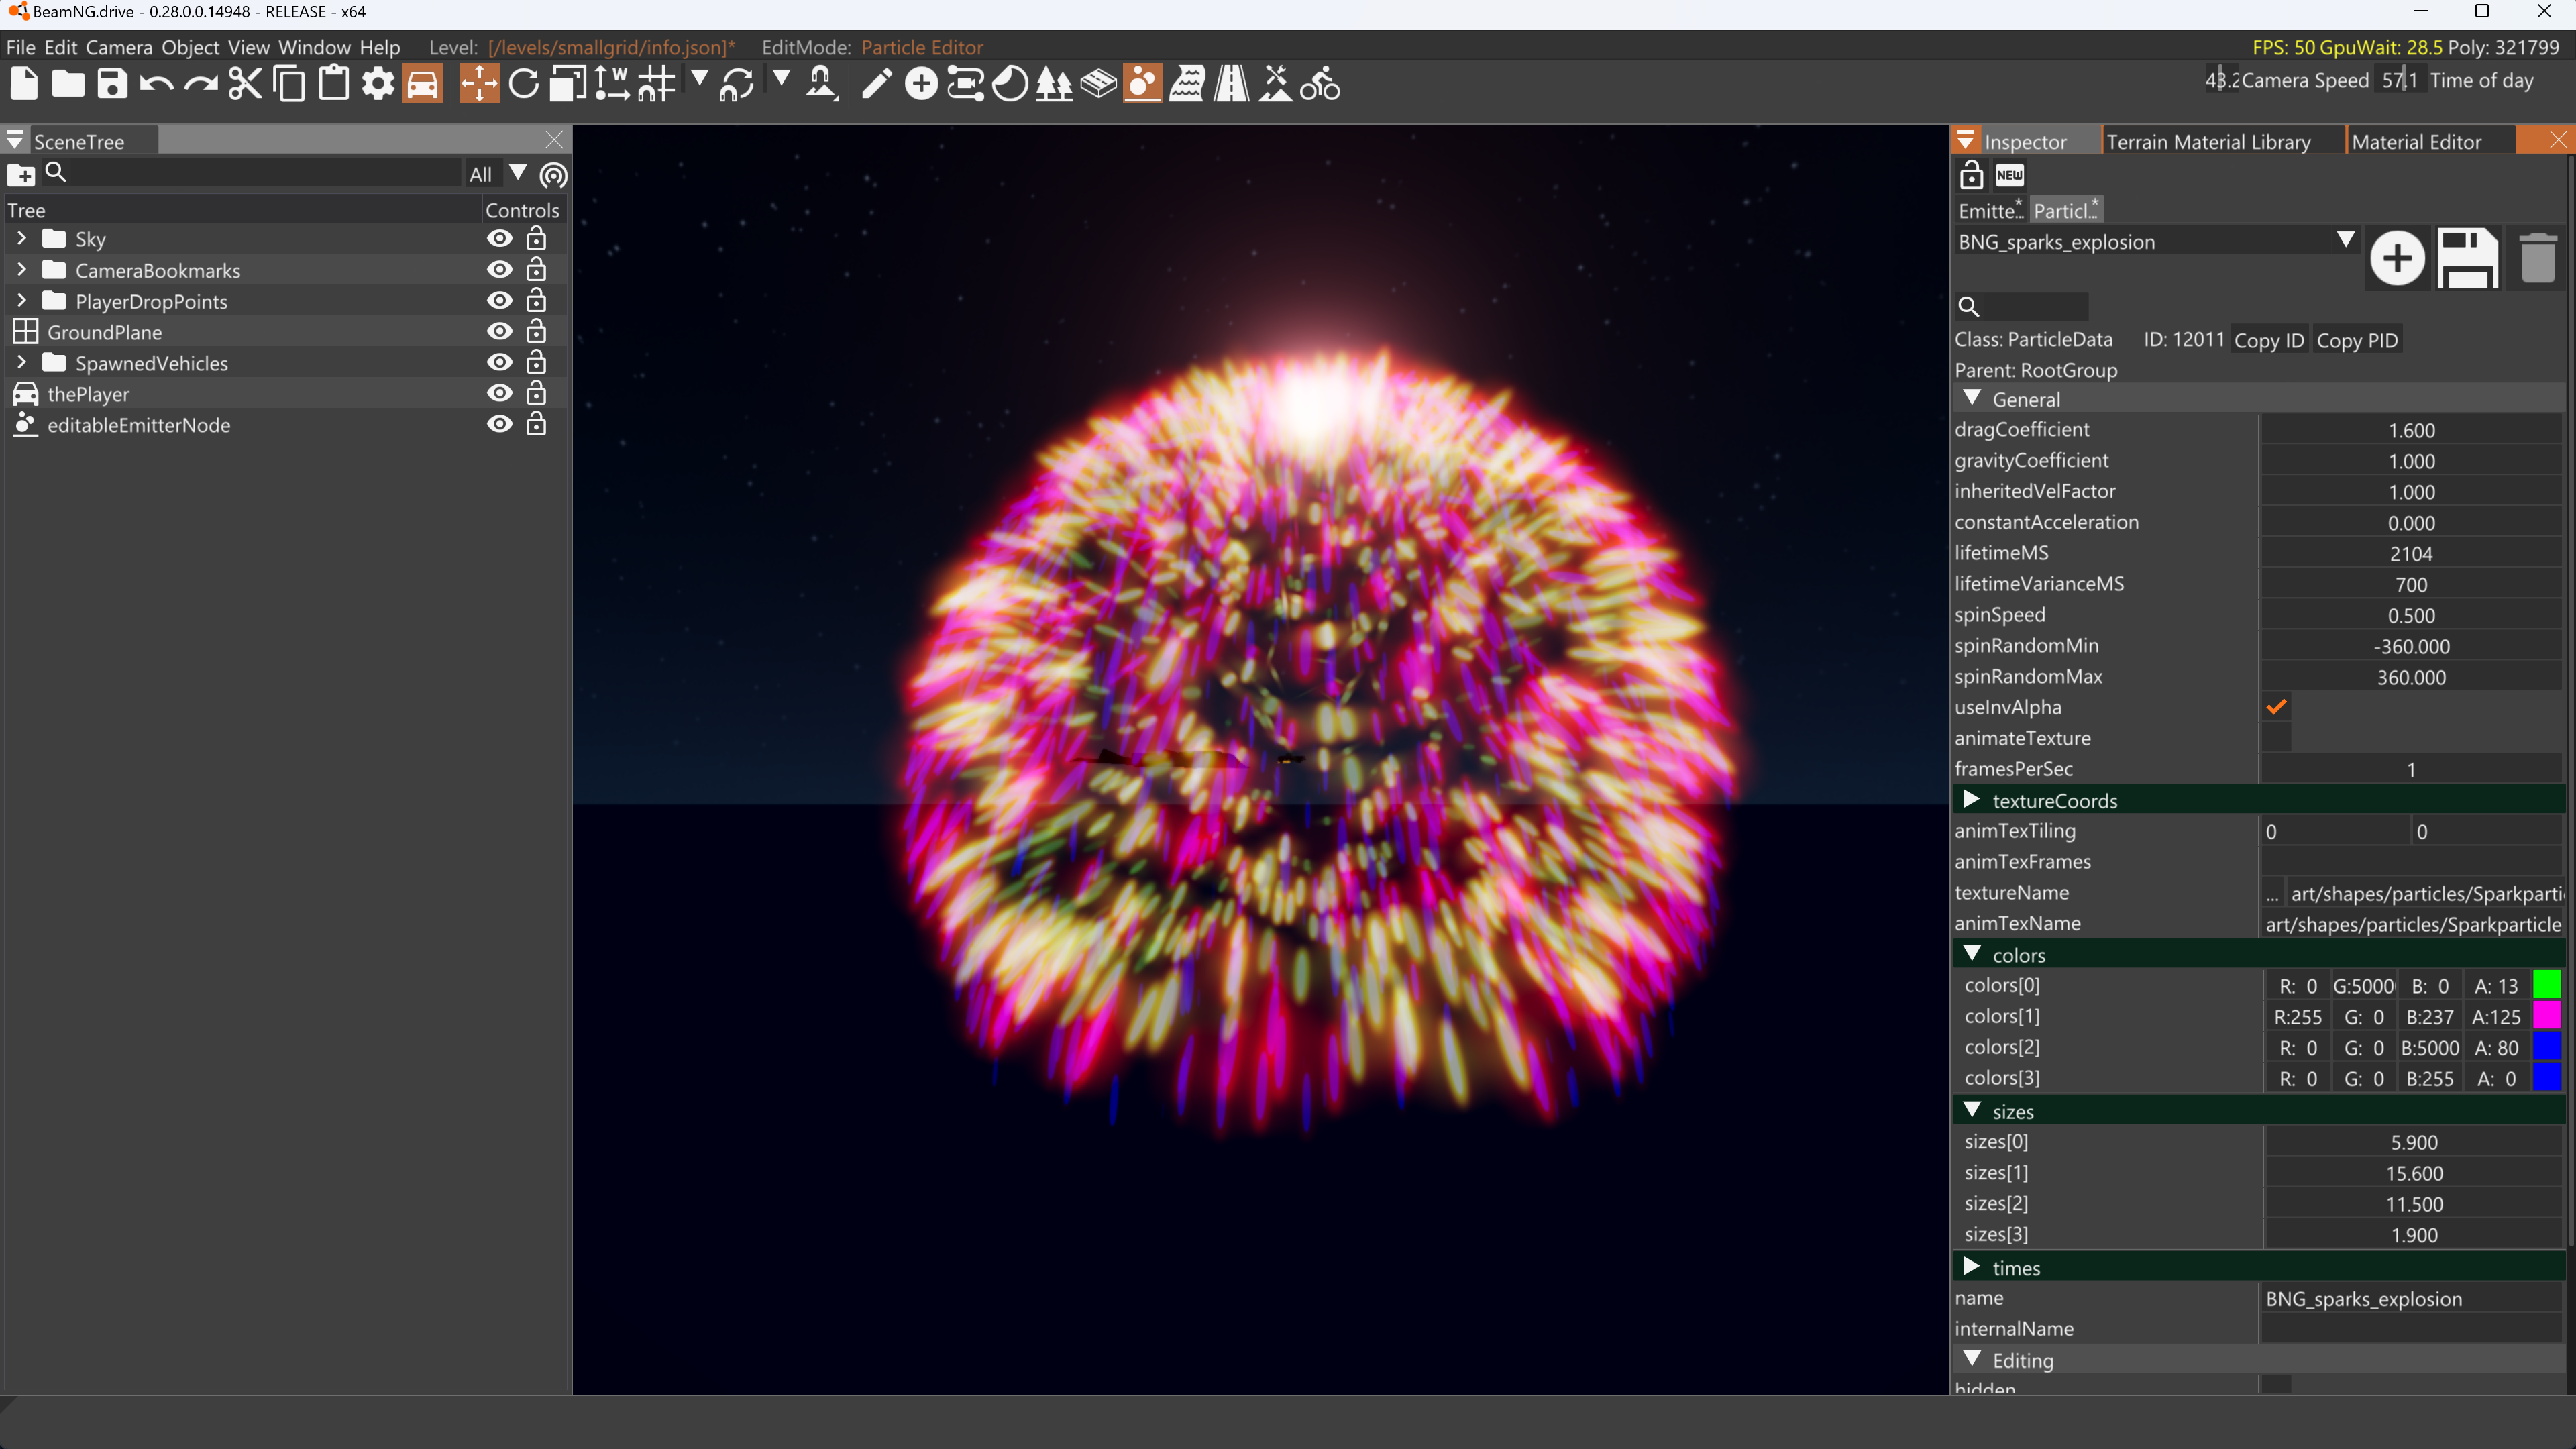2576x1449 pixels.
Task: Cut selection with the scissors icon
Action: 245,84
